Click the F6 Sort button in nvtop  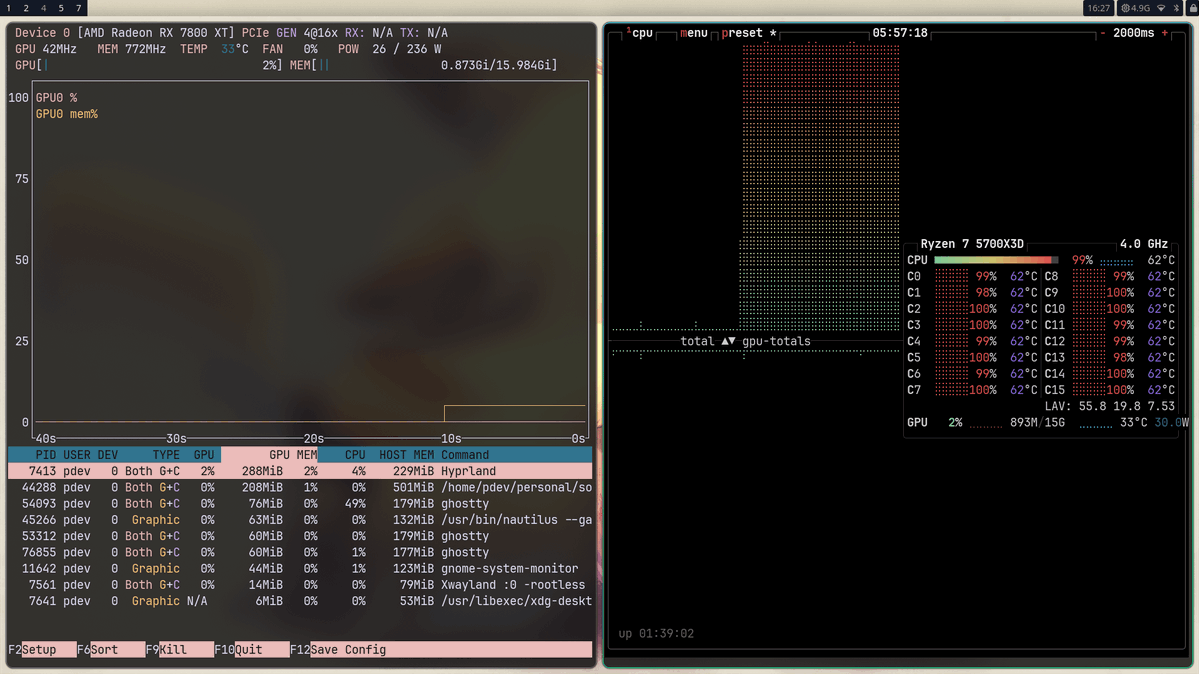[111, 650]
